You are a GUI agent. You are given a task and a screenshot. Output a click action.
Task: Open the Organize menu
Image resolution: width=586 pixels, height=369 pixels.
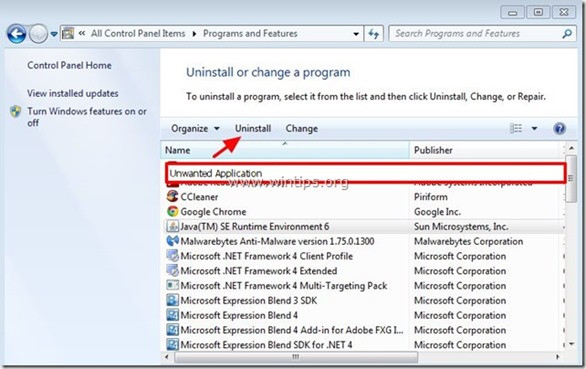[195, 129]
